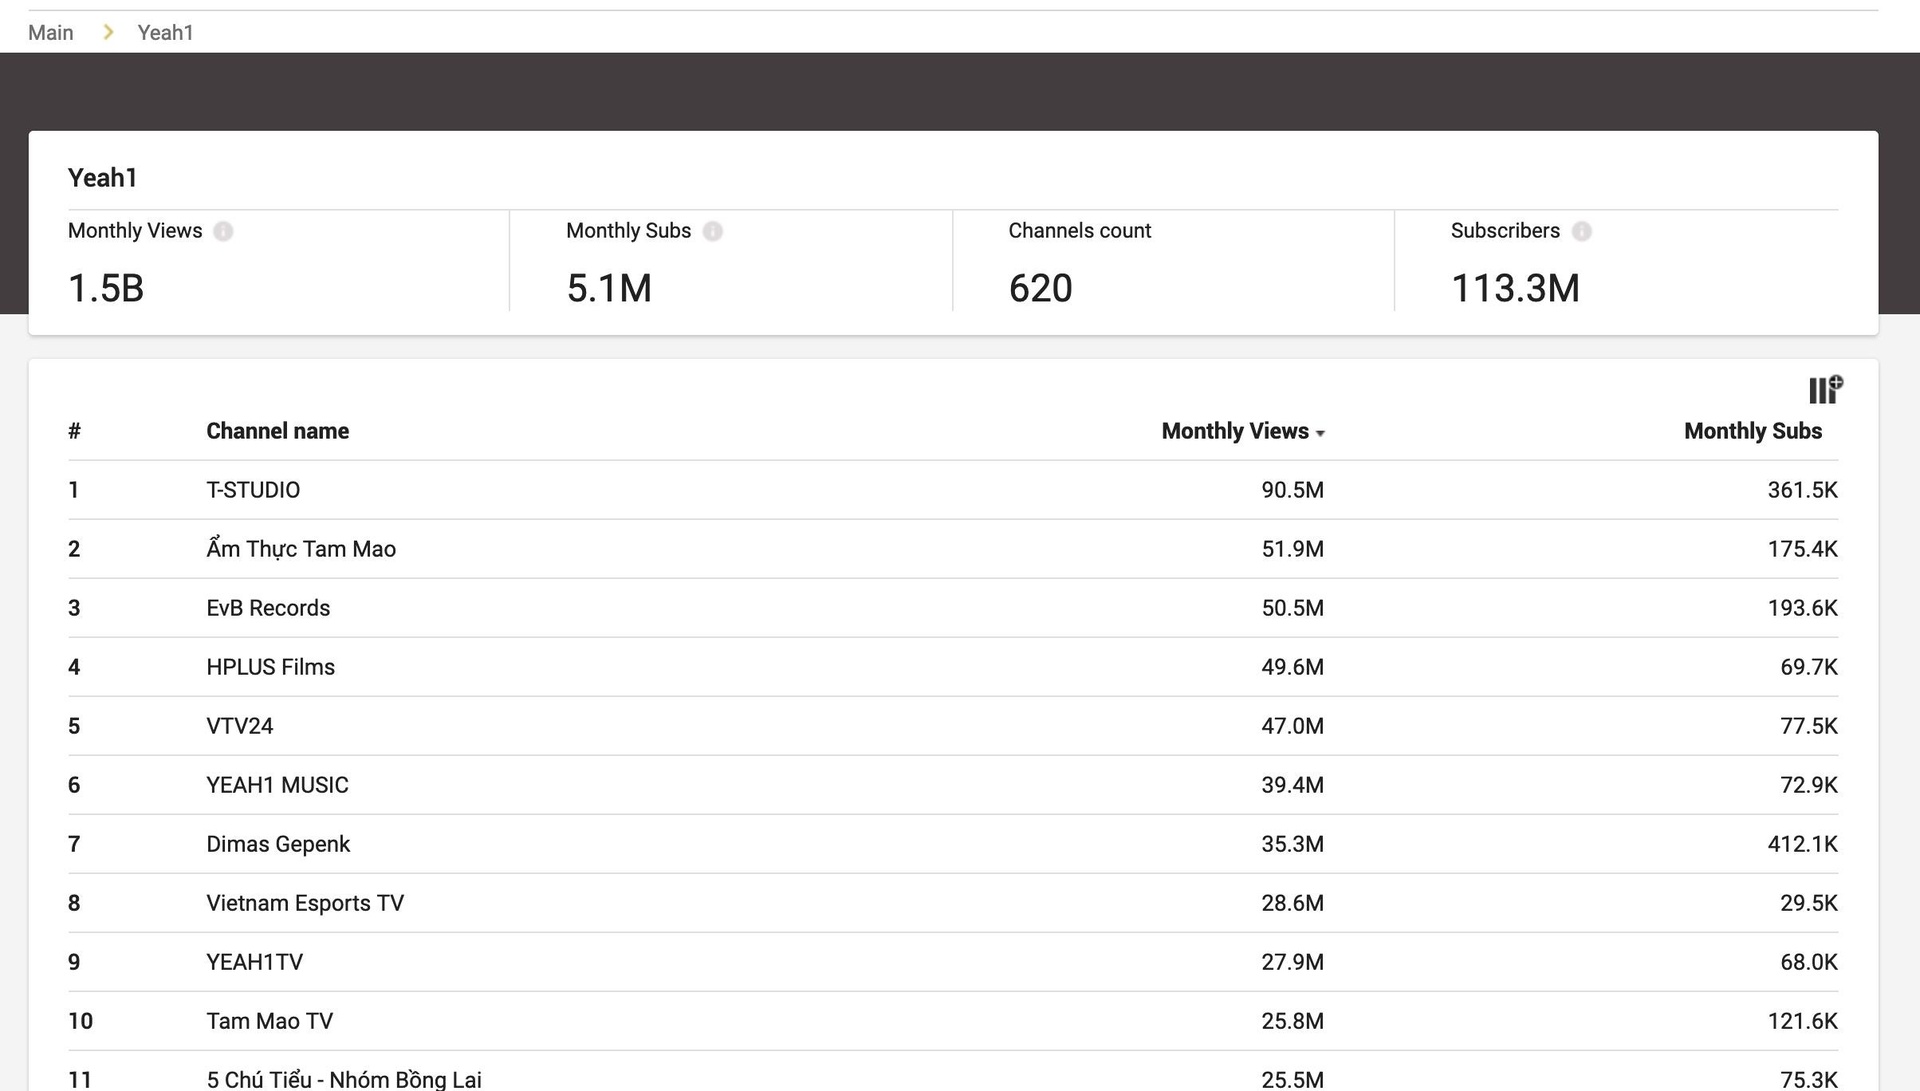
Task: Select 175.4K monthly subs value
Action: [x=1802, y=549]
